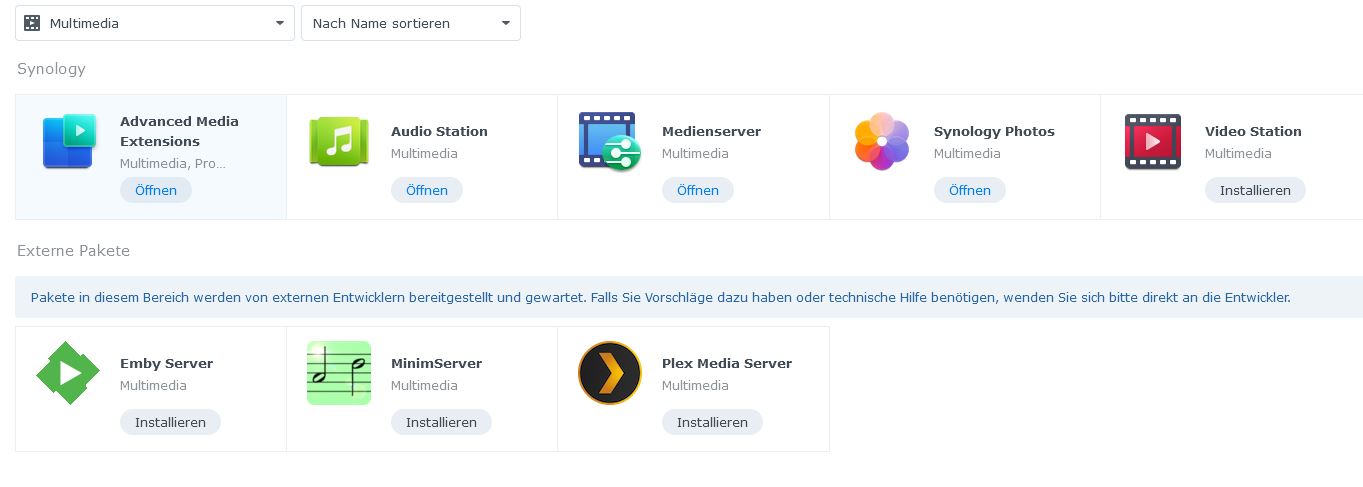
Task: Click the green Audio Station icon
Action: (x=339, y=141)
